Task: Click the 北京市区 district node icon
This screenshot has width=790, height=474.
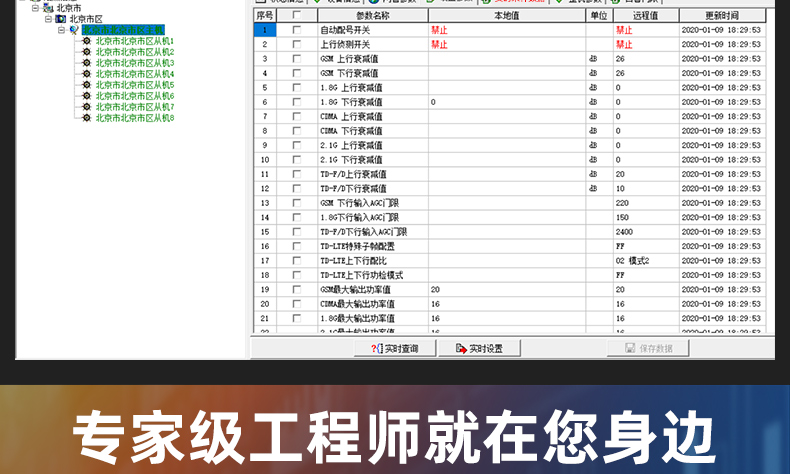Action: pos(60,18)
